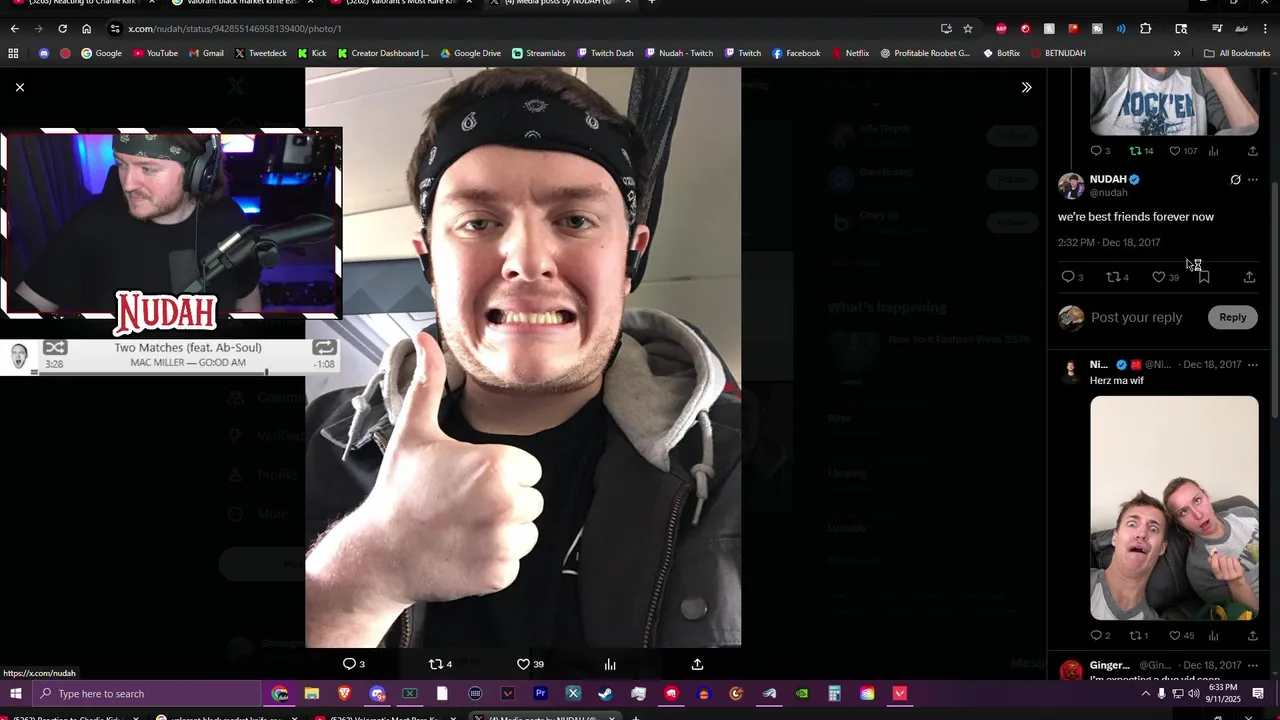Image resolution: width=1280 pixels, height=720 pixels.
Task: Open File Explorer from the taskbar
Action: pos(312,693)
